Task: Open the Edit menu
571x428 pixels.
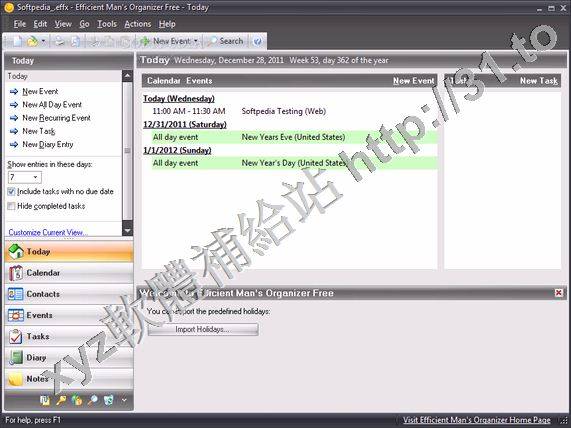Action: pos(40,24)
